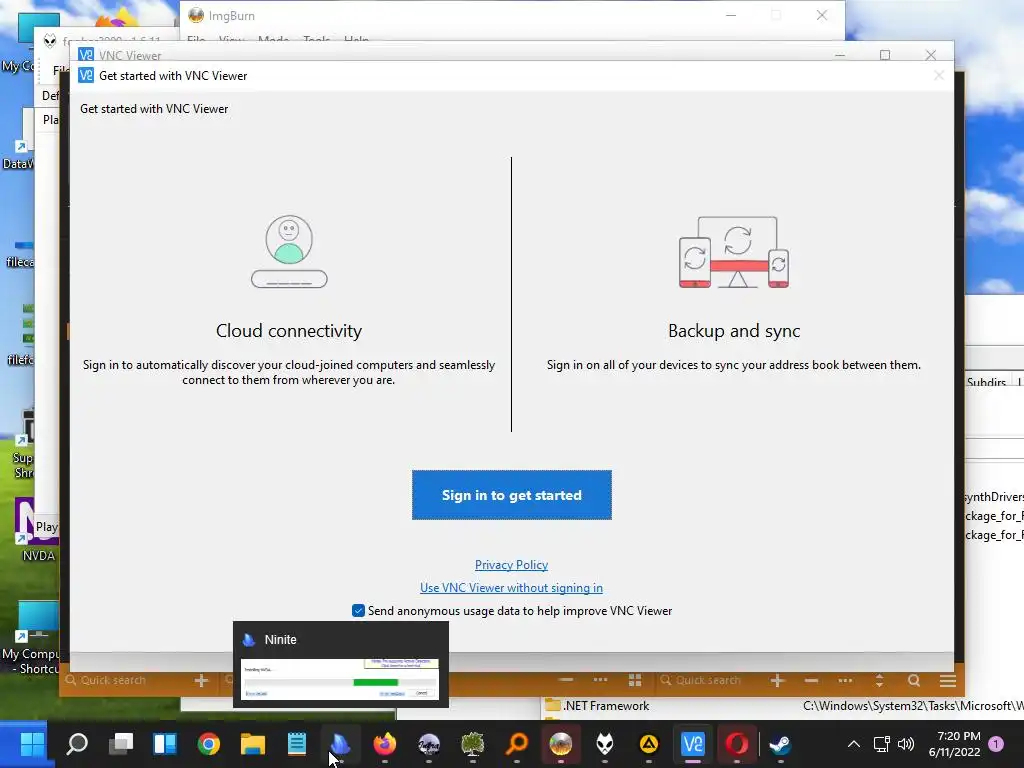Open Steam from the taskbar

click(x=780, y=744)
